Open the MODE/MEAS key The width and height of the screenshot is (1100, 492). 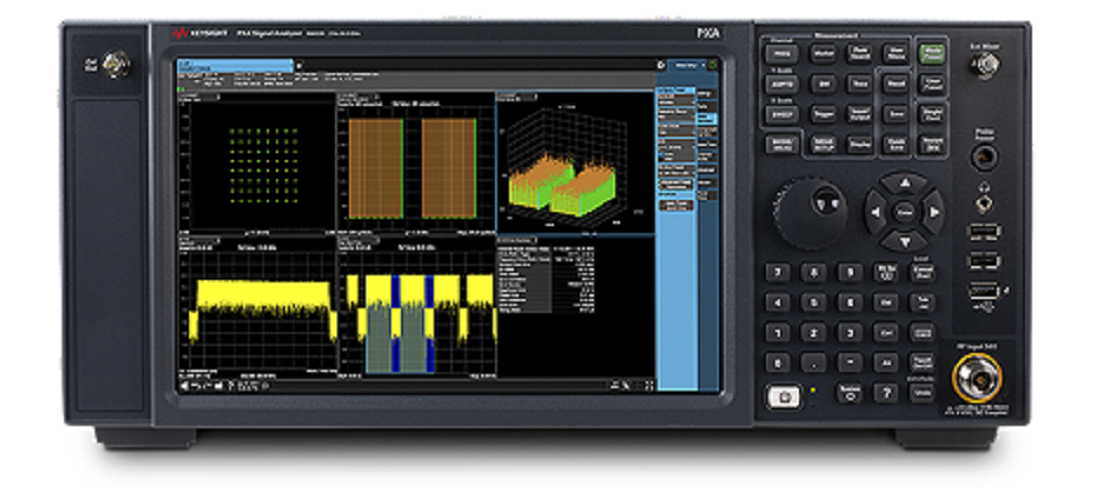click(x=782, y=144)
